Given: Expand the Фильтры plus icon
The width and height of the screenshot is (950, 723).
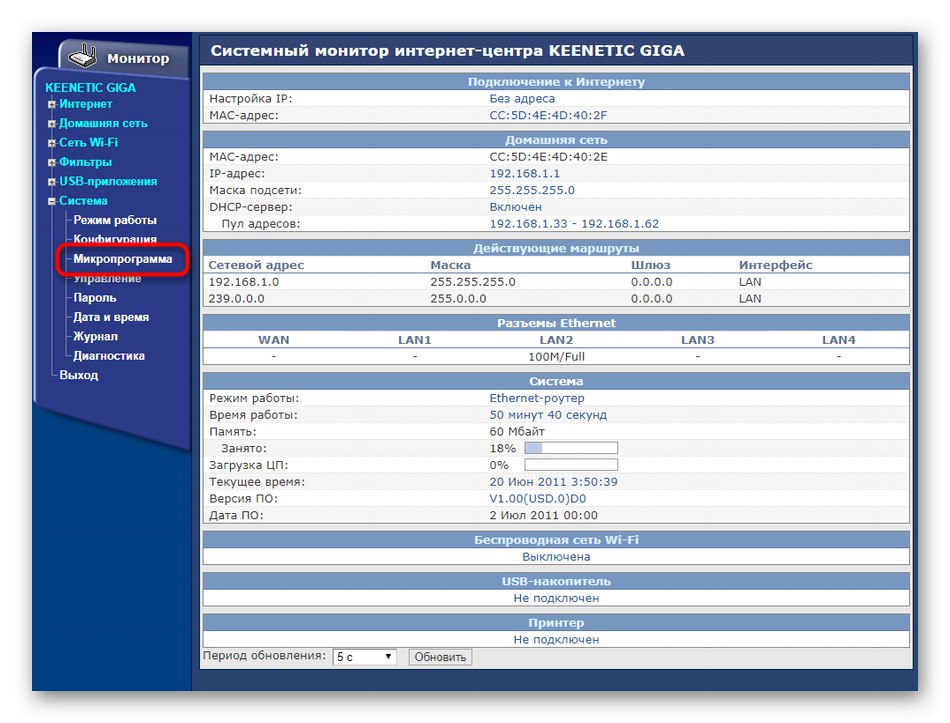Looking at the screenshot, I should click(51, 162).
